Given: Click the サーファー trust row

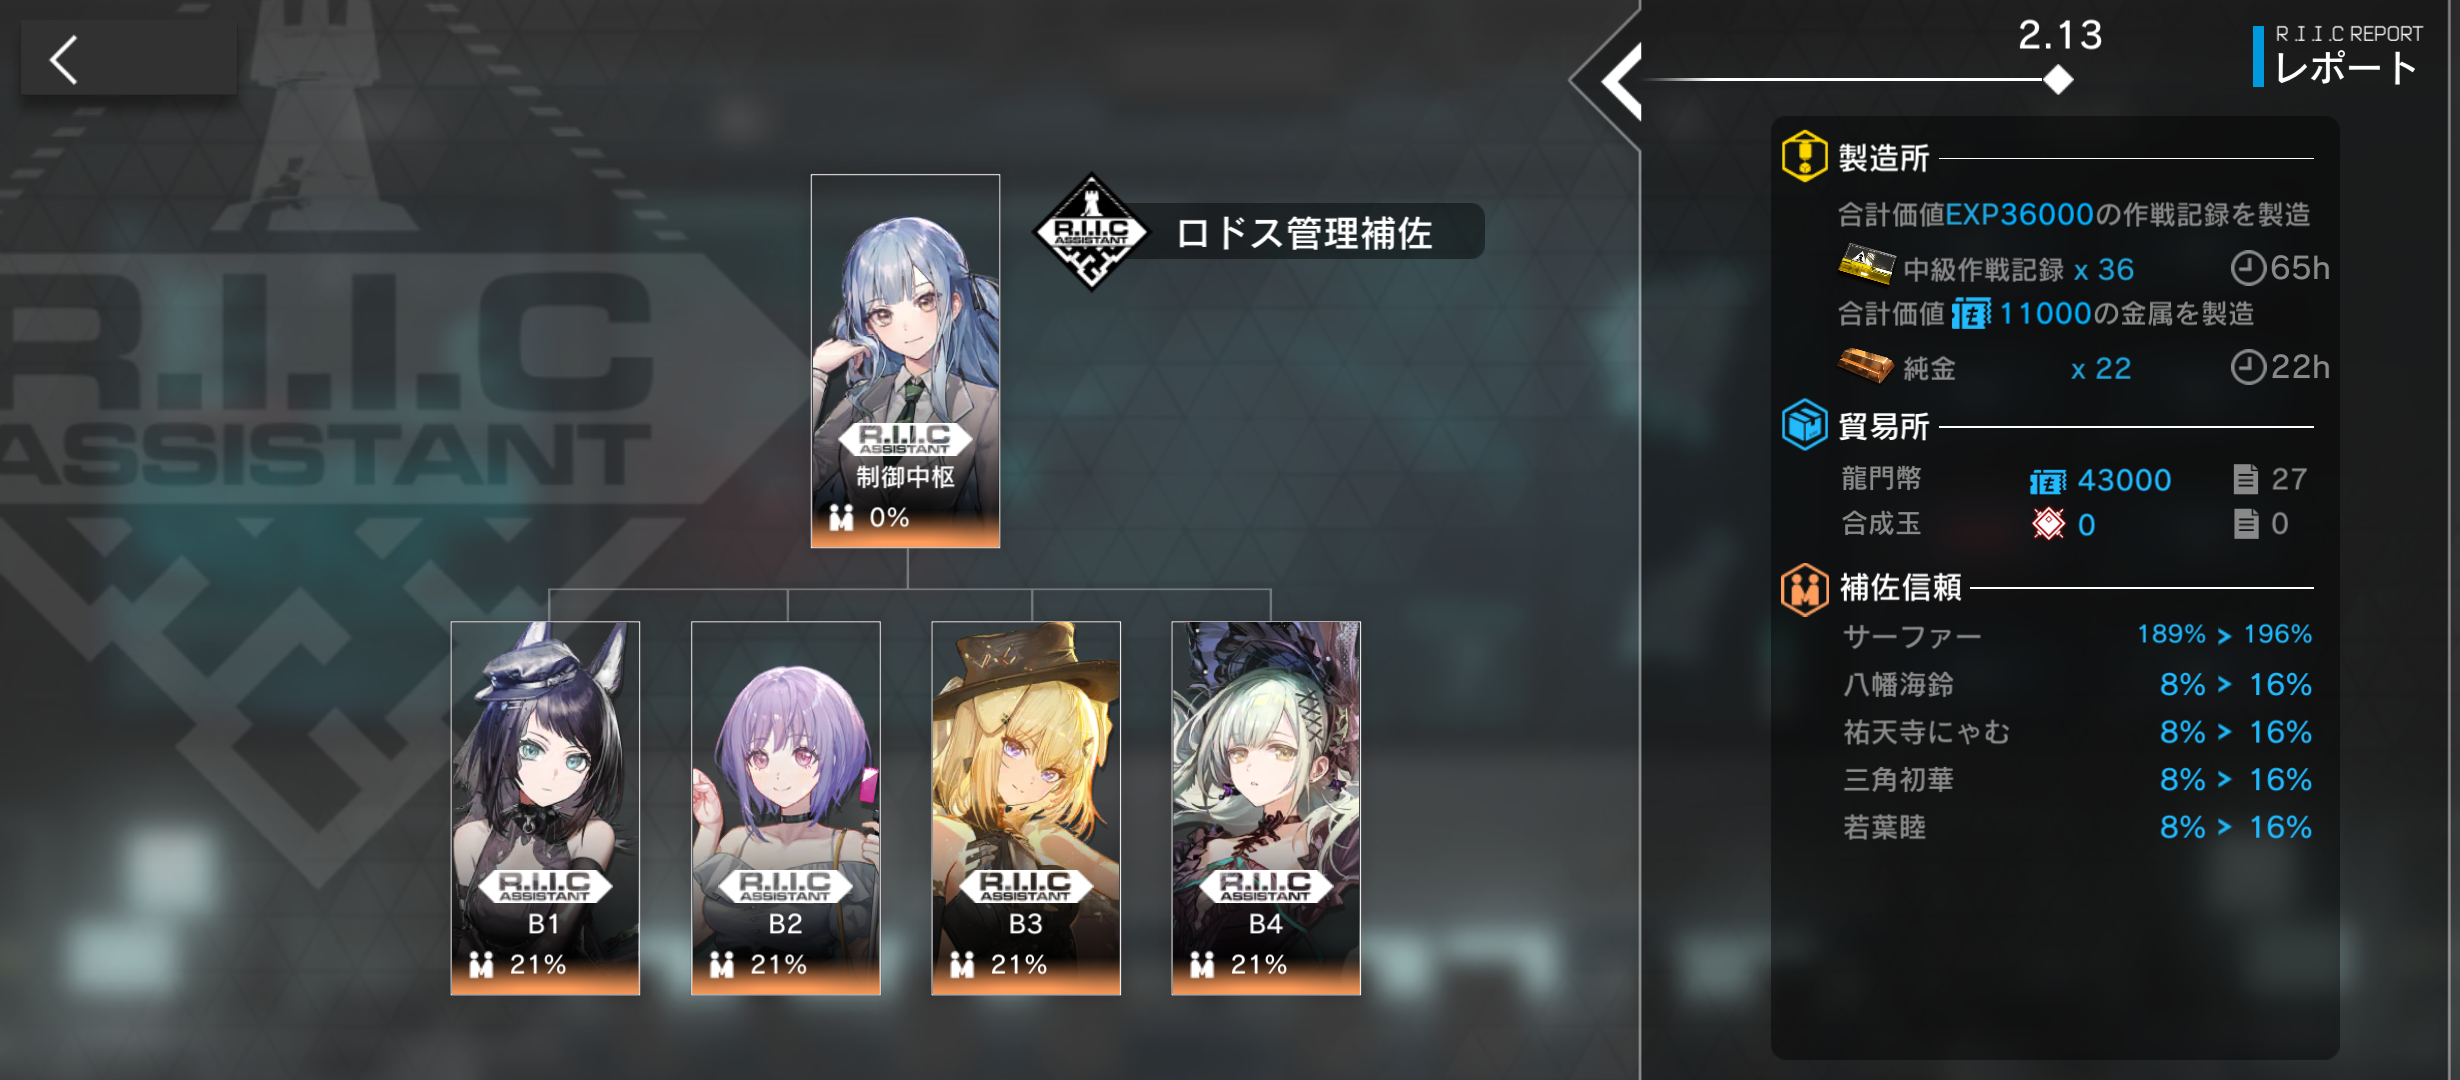Looking at the screenshot, I should click(x=2078, y=635).
